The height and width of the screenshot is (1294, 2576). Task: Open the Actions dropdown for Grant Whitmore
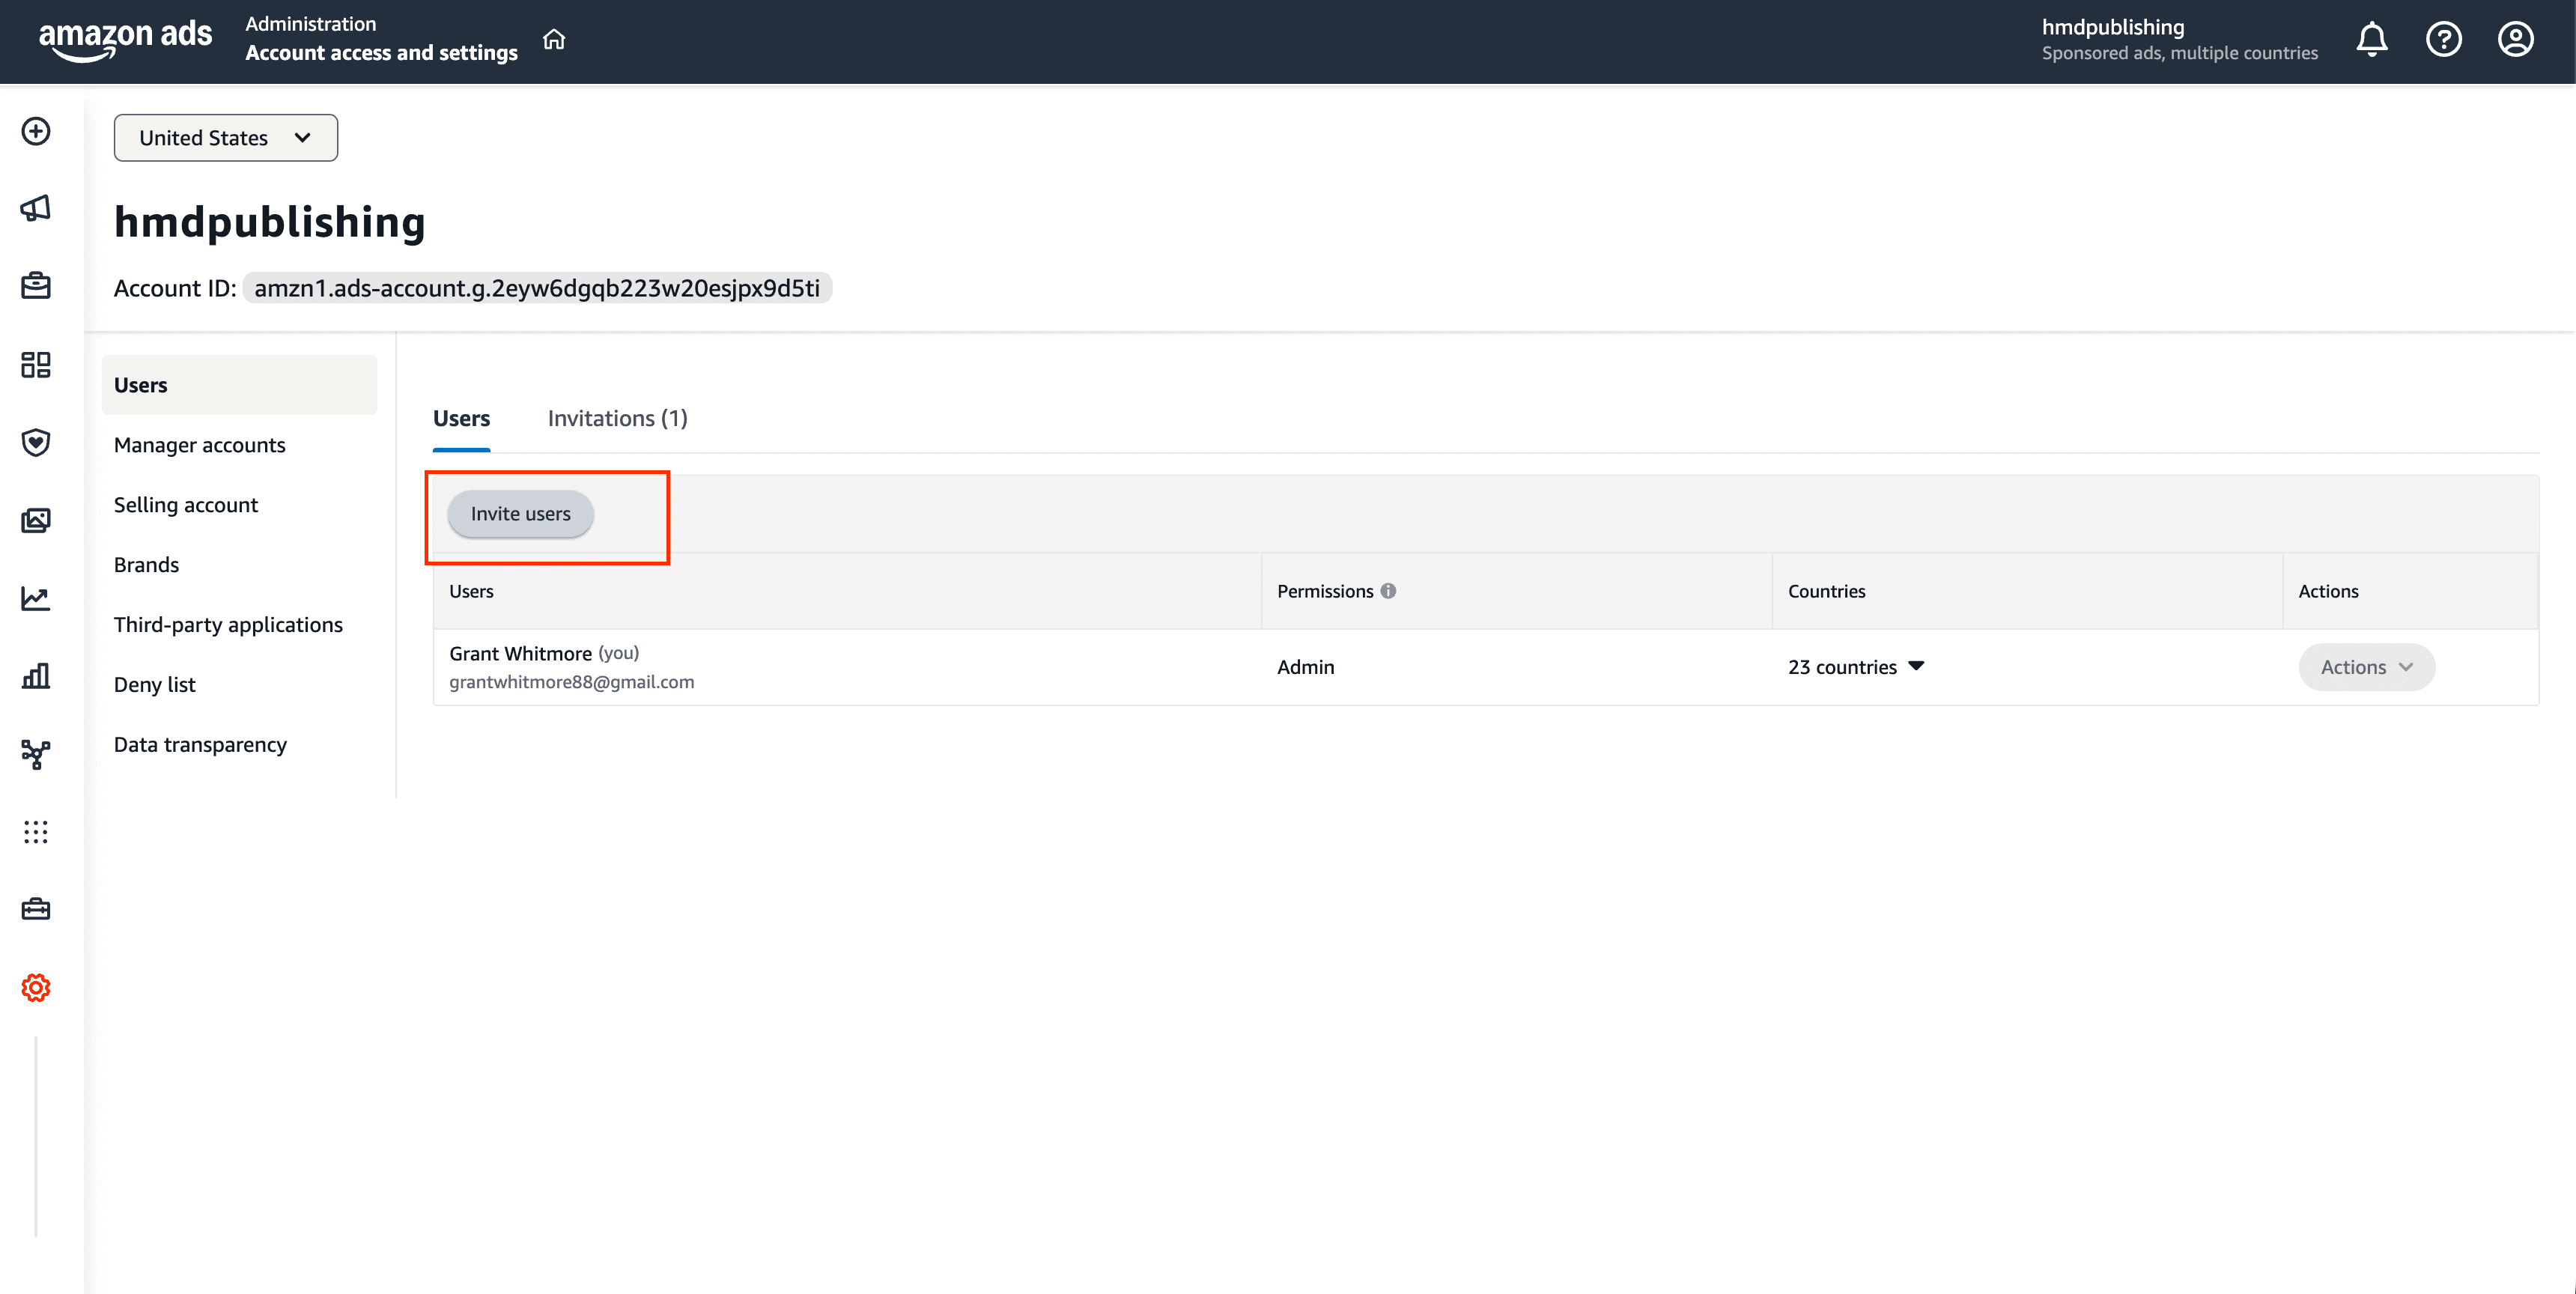2365,666
